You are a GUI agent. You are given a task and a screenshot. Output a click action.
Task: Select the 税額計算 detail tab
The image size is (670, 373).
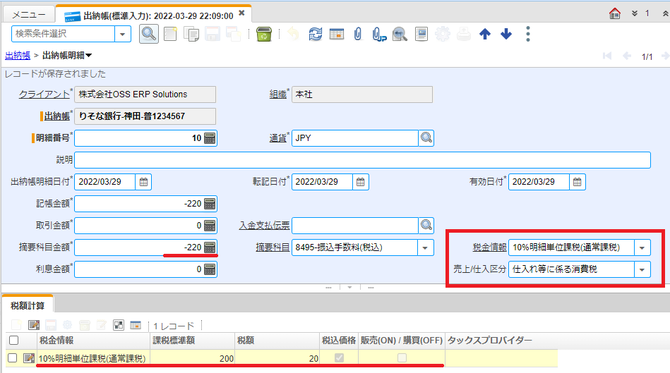(28, 305)
